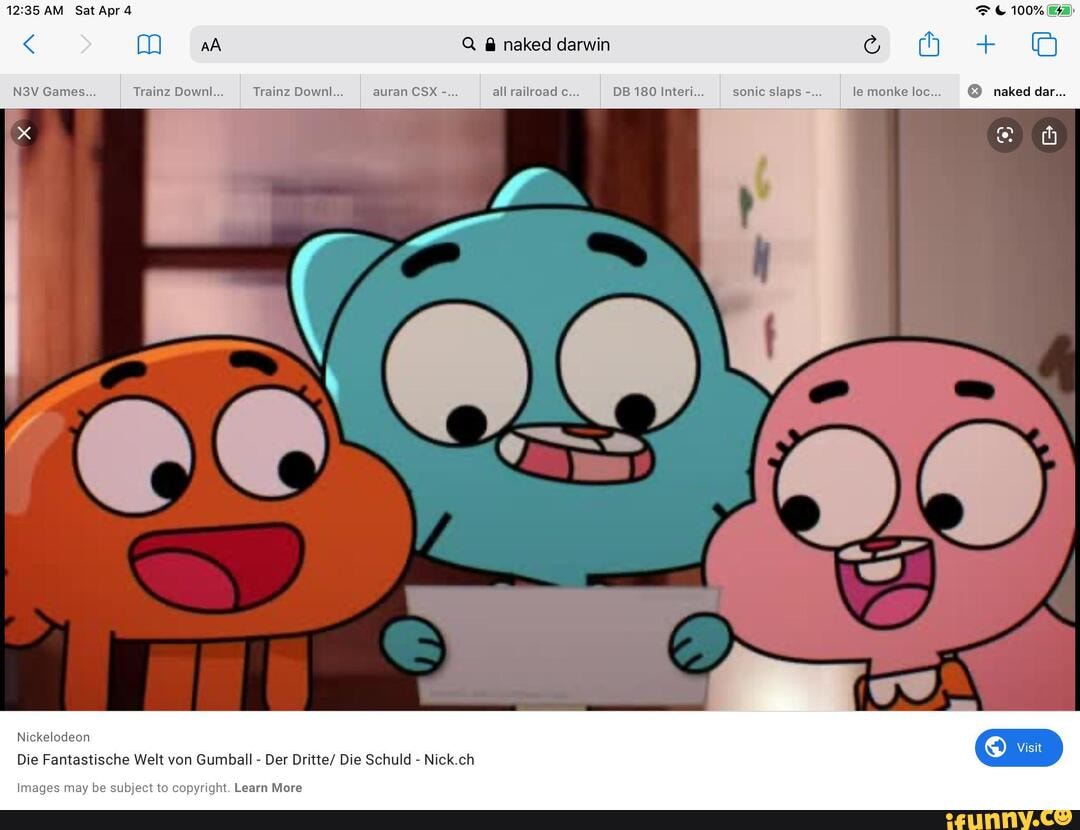Screen dimensions: 1080x830
Task: Tap the Wi-Fi status icon
Action: click(982, 10)
